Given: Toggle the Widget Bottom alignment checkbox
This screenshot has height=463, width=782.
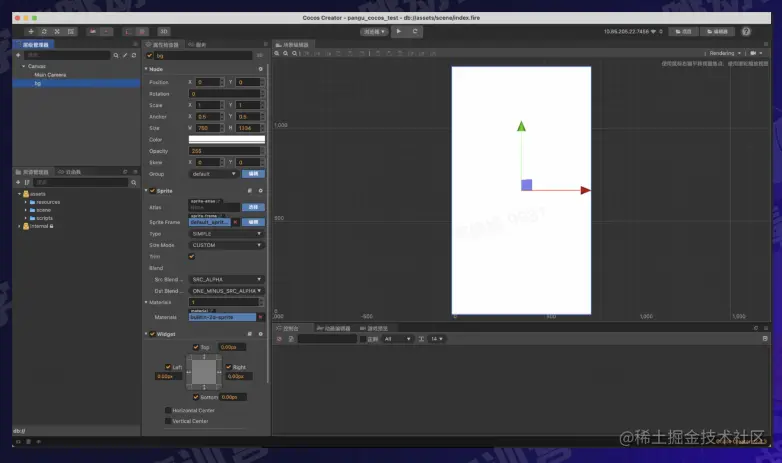Looking at the screenshot, I should click(x=196, y=397).
